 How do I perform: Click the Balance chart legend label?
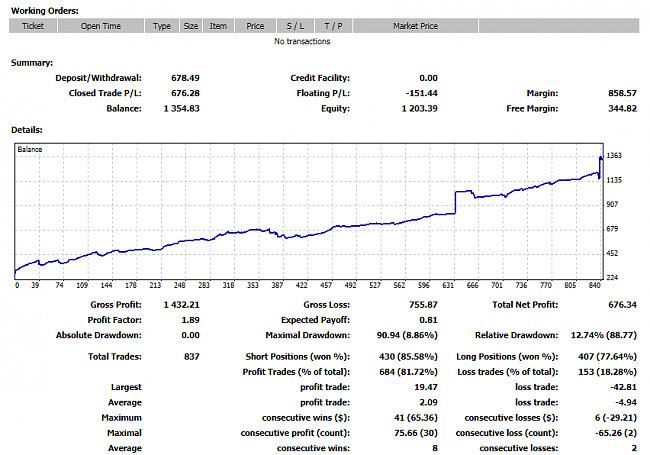click(29, 149)
